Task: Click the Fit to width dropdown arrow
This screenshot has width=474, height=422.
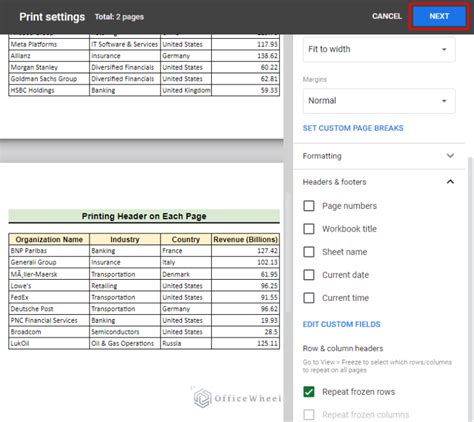Action: click(444, 49)
